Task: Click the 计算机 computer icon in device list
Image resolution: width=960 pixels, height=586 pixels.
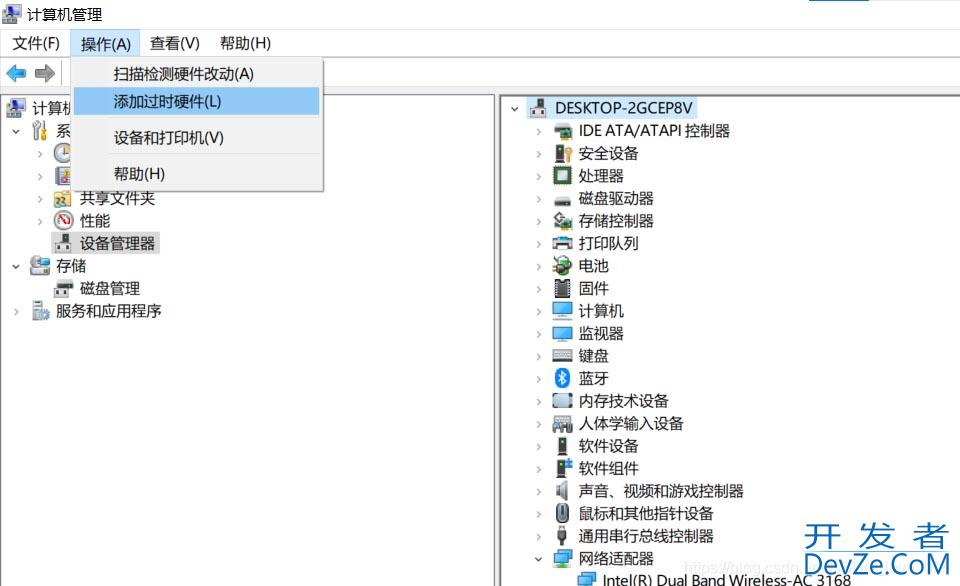Action: pyautogui.click(x=562, y=311)
